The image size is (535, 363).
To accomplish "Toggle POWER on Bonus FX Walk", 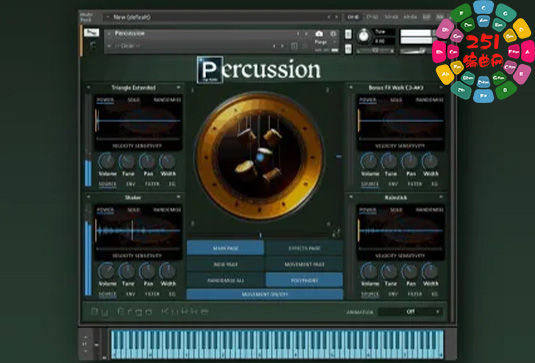I will pos(368,100).
